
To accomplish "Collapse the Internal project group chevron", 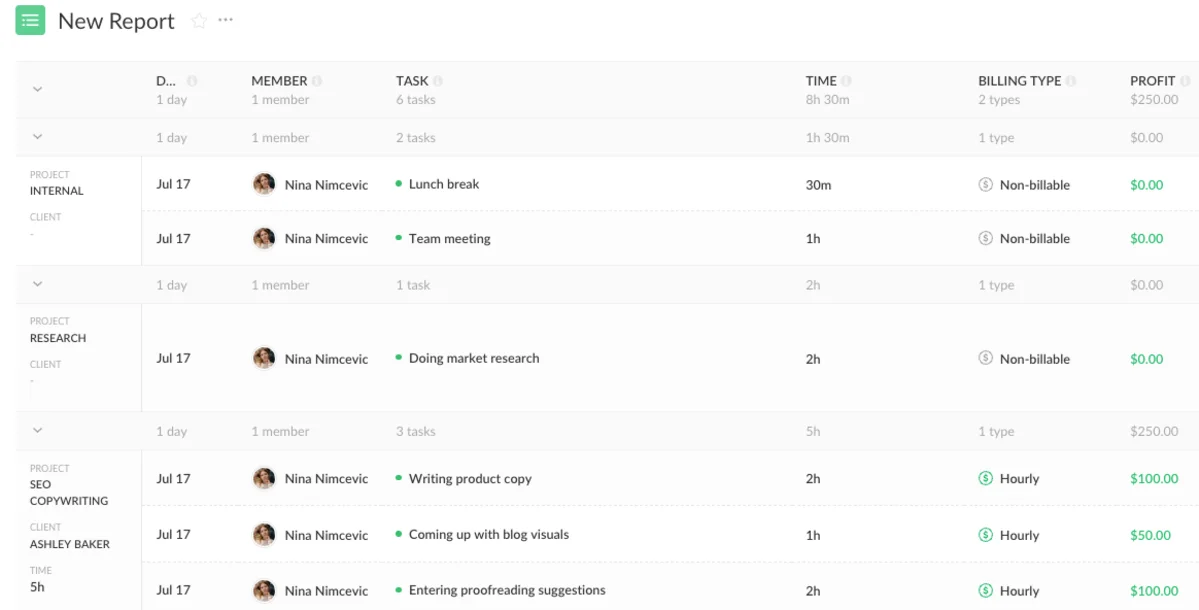I will tap(37, 137).
